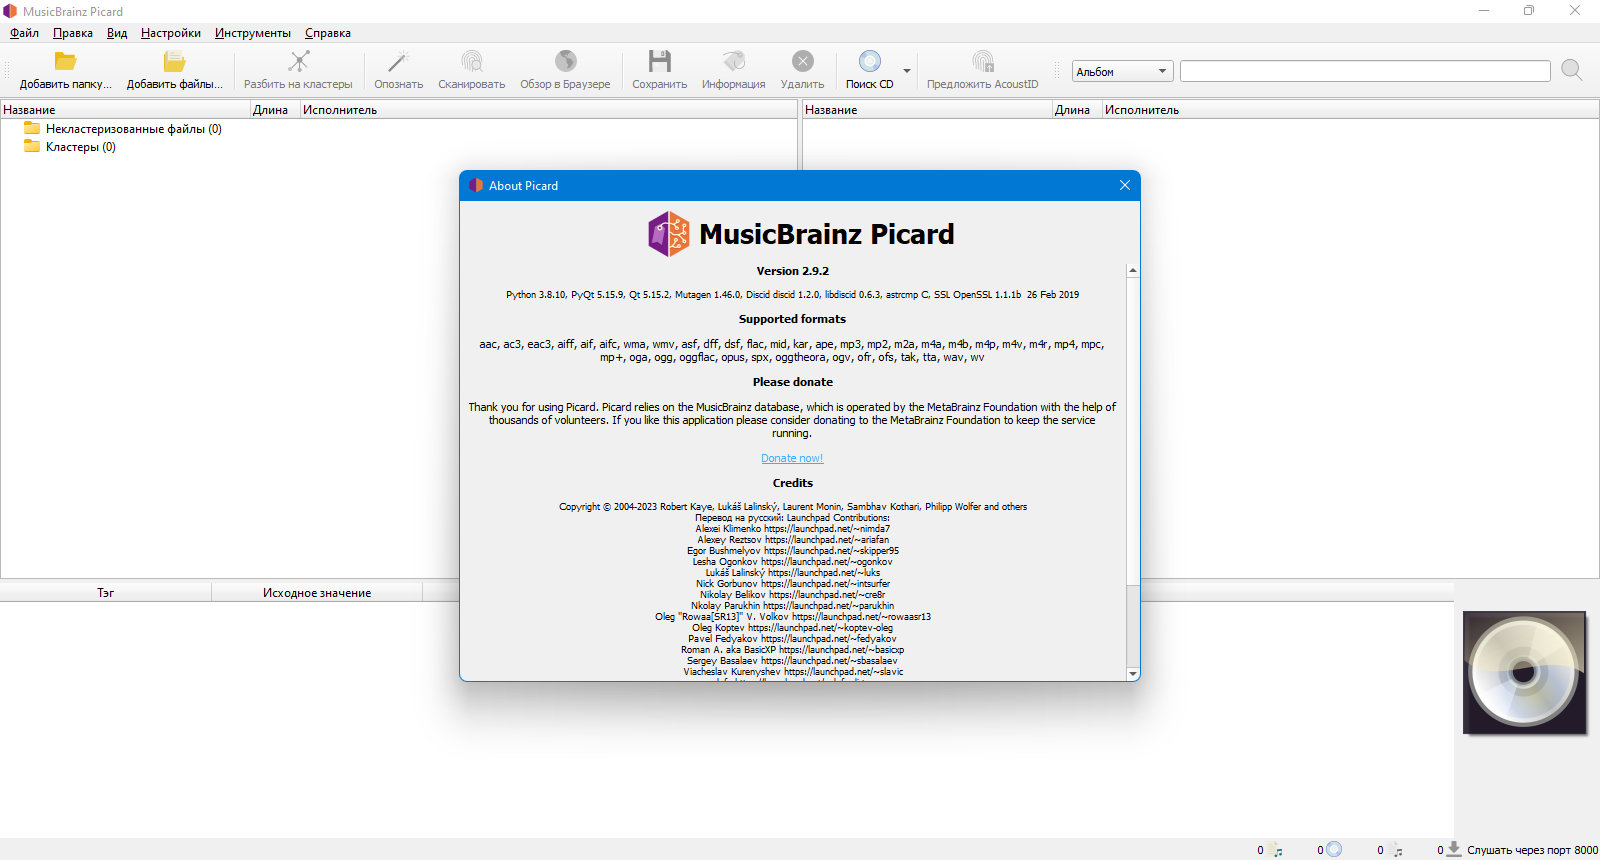
Task: Sort left pane by Название column
Action: coord(125,110)
